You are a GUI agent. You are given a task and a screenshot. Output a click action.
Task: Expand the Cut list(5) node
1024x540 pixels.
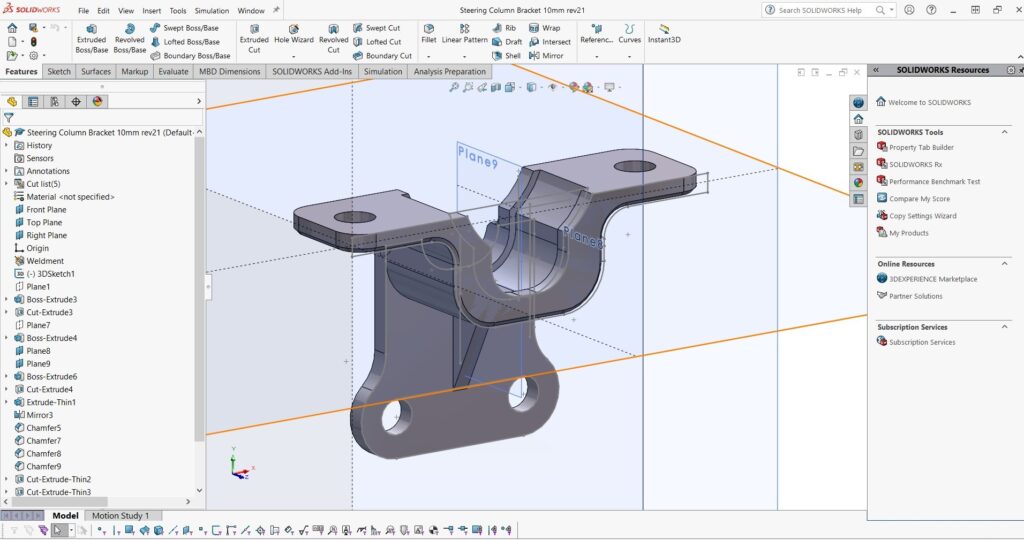point(7,184)
